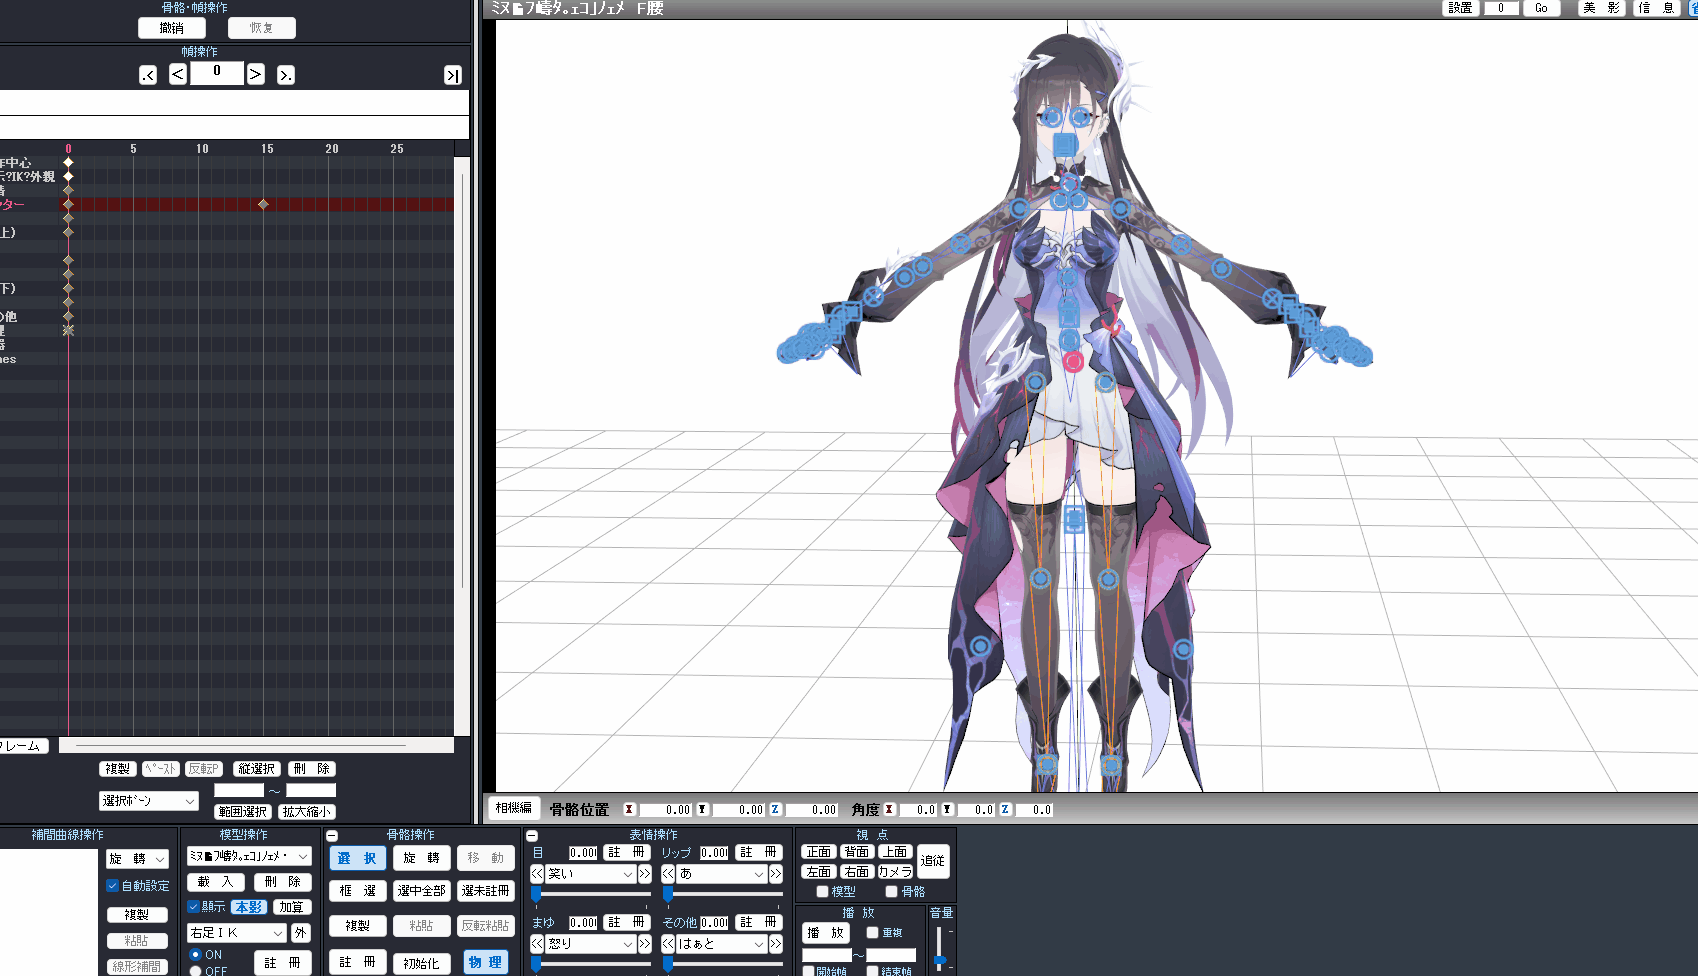Click the red center bone handle on the model
Viewport: 1698px width, 976px height.
(x=1073, y=362)
